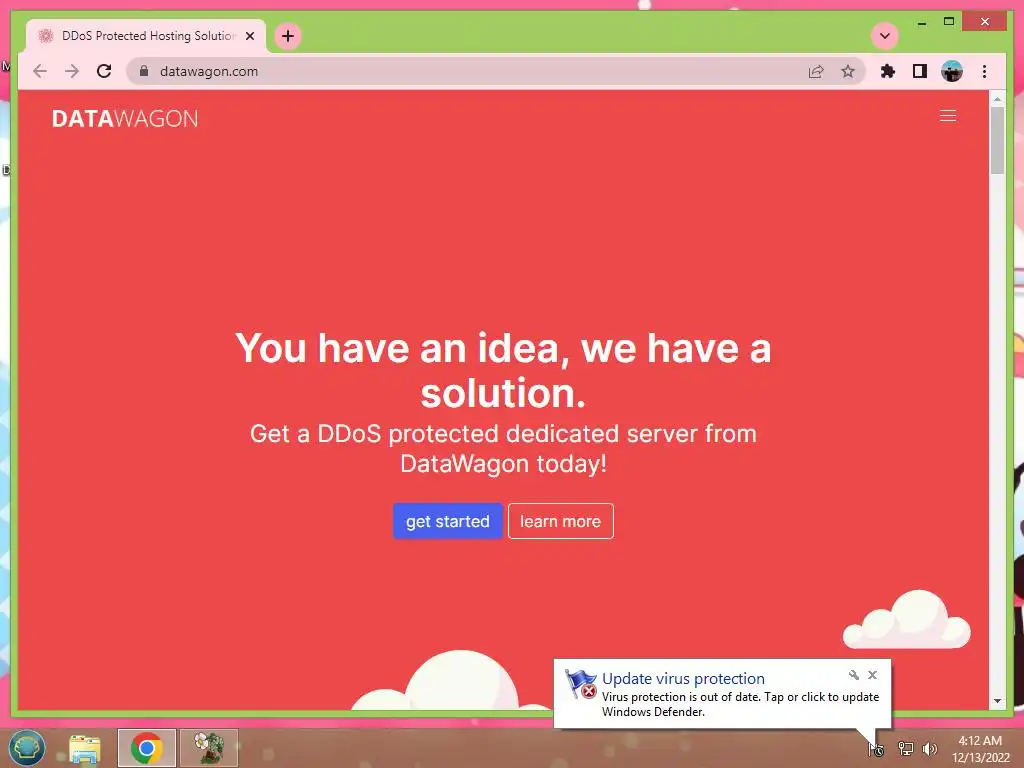Open the Start menu orb
Viewport: 1024px width, 768px height.
click(x=26, y=748)
